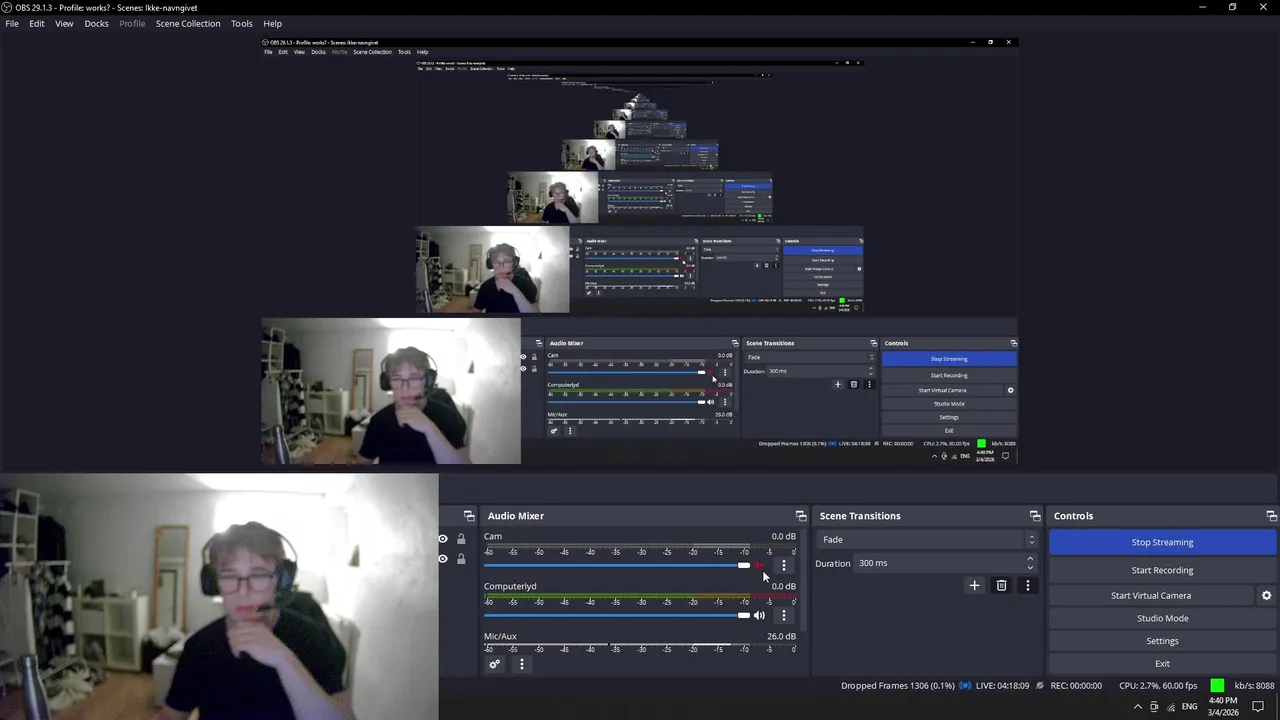This screenshot has width=1280, height=720.
Task: Float the Audio Mixer dock
Action: (x=800, y=516)
